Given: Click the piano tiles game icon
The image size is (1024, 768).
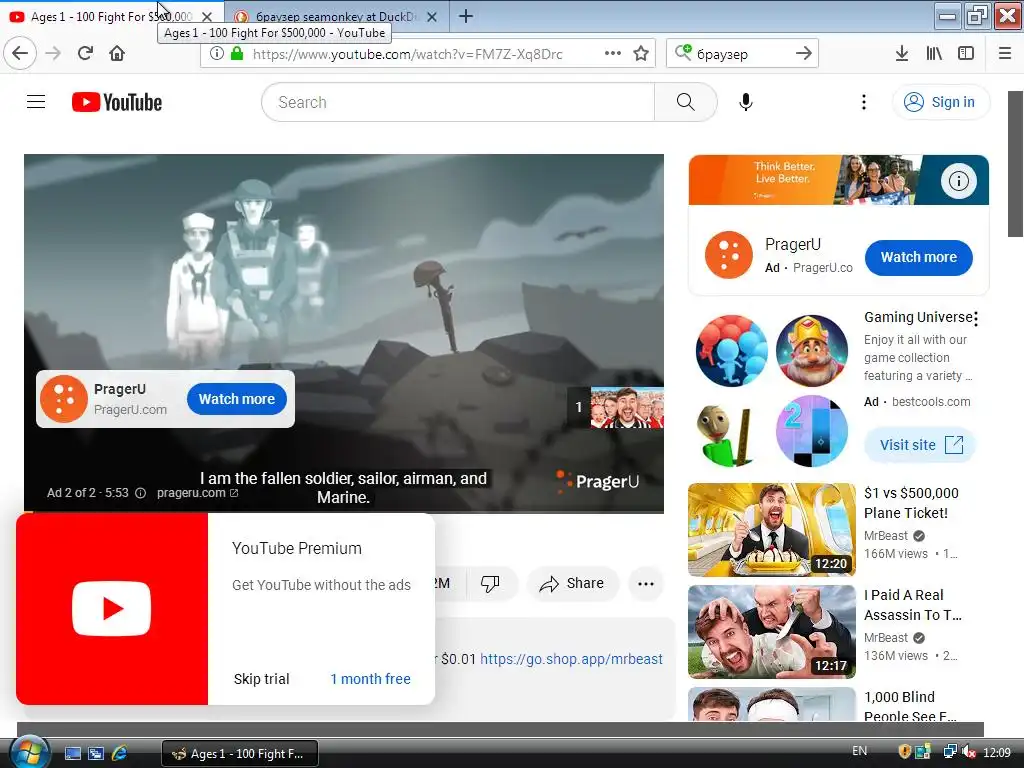Looking at the screenshot, I should [x=811, y=431].
